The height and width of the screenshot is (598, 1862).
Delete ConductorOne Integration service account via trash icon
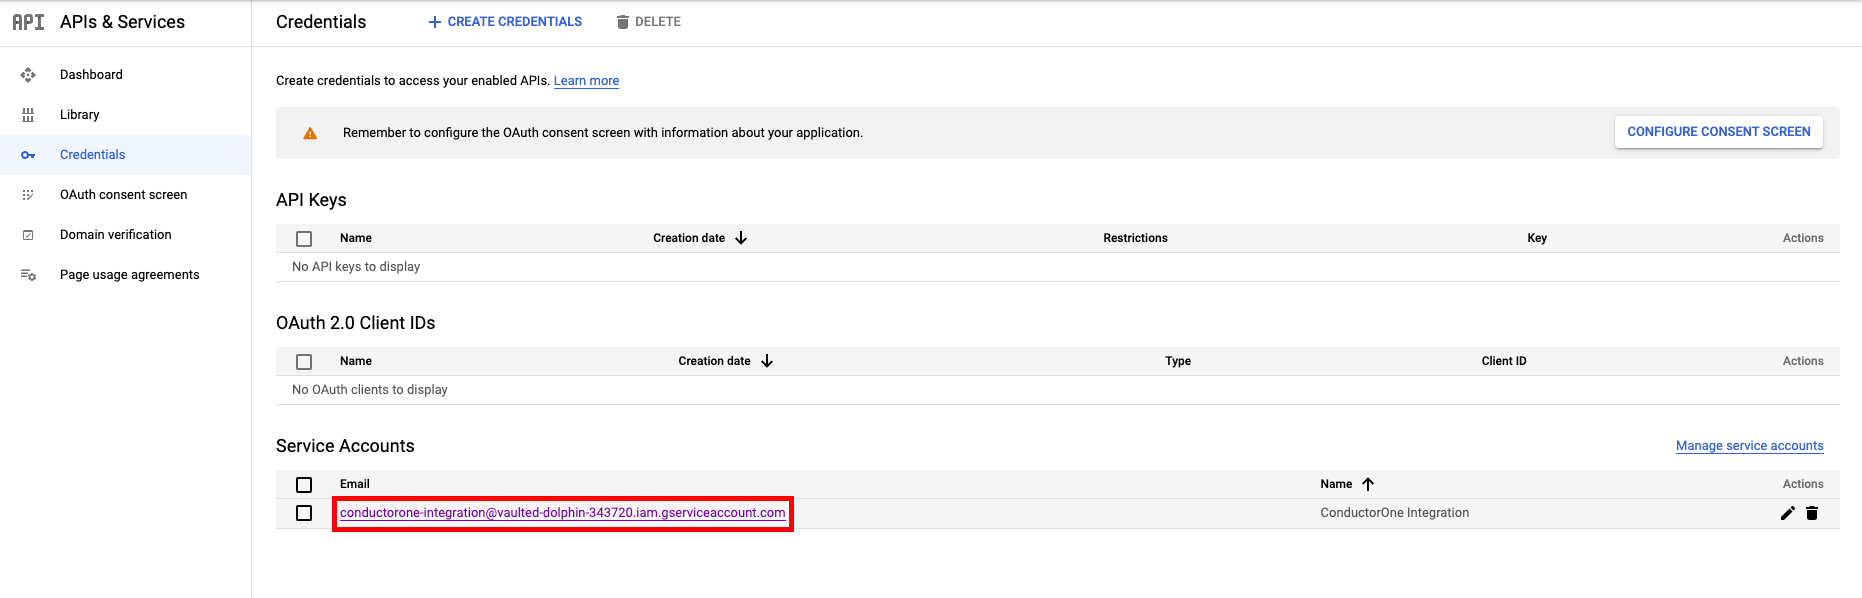pyautogui.click(x=1812, y=513)
